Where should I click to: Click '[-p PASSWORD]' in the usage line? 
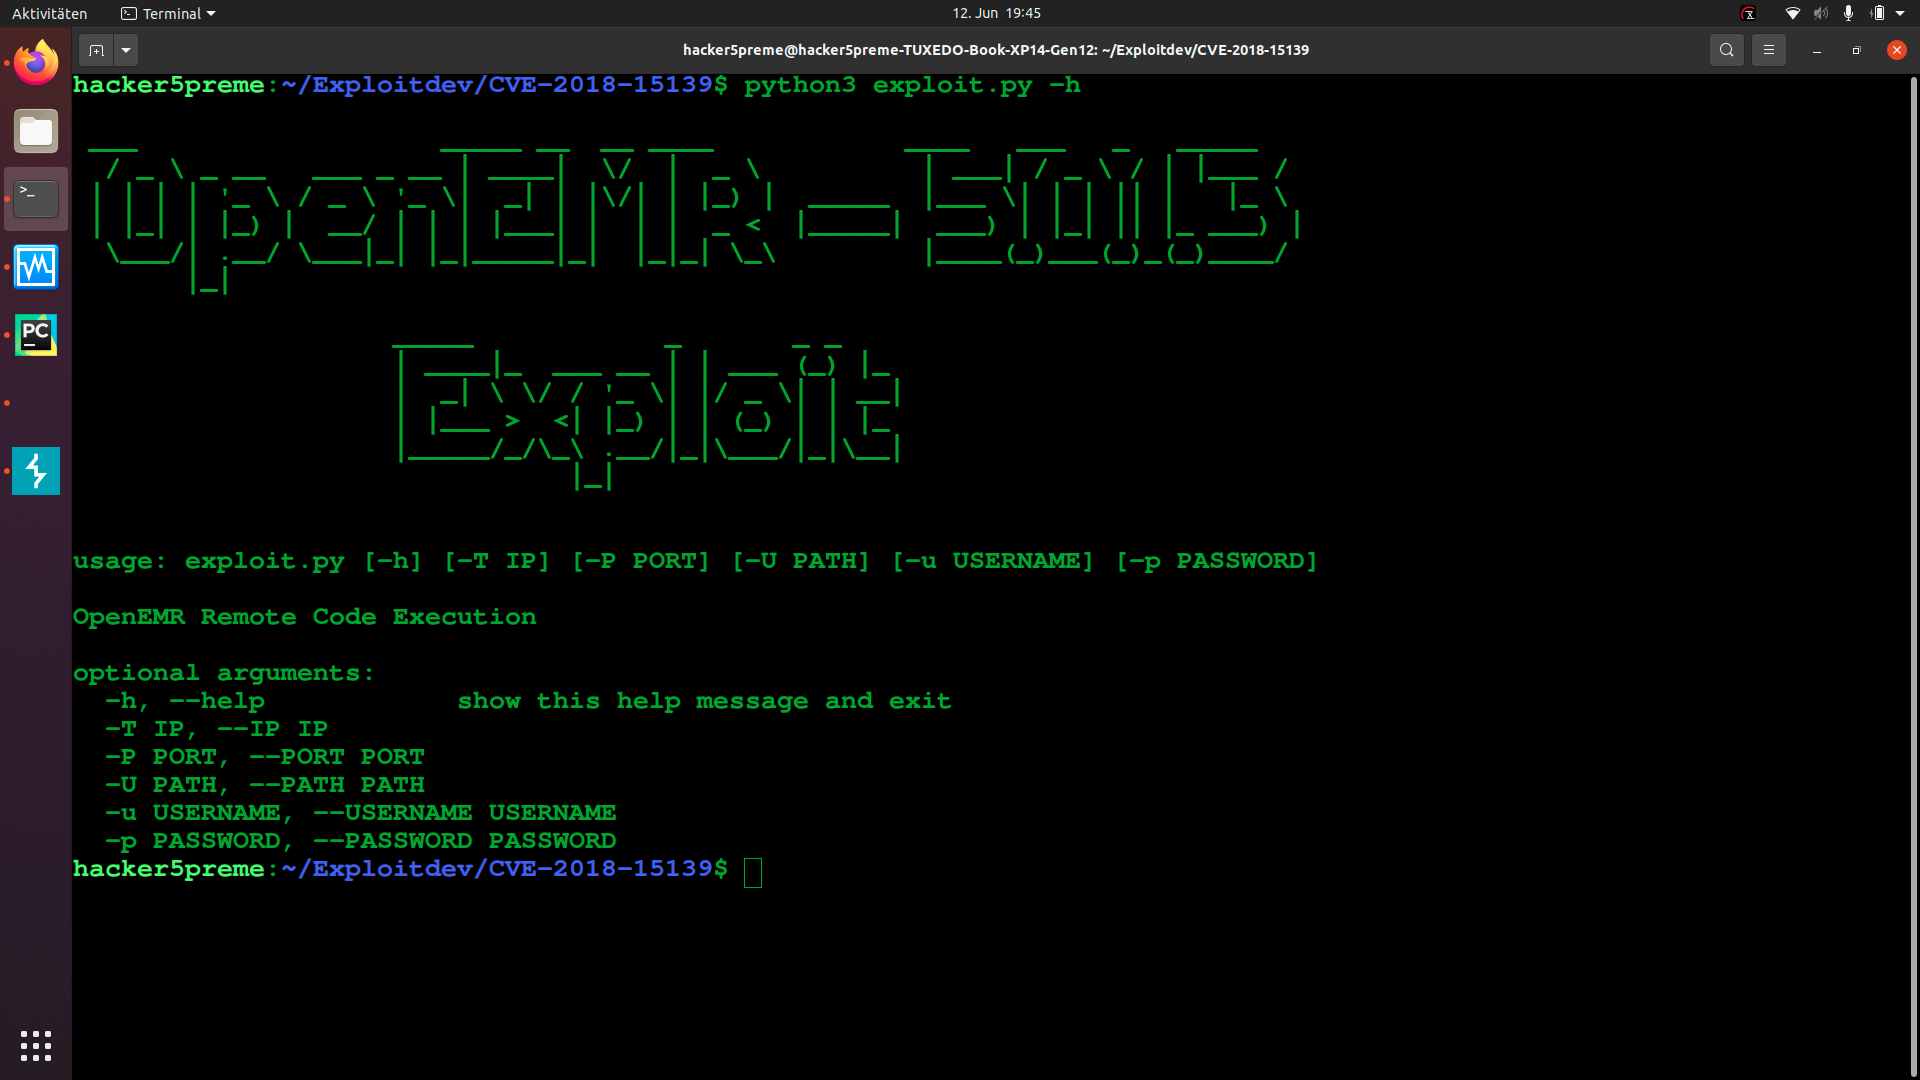click(x=1217, y=561)
